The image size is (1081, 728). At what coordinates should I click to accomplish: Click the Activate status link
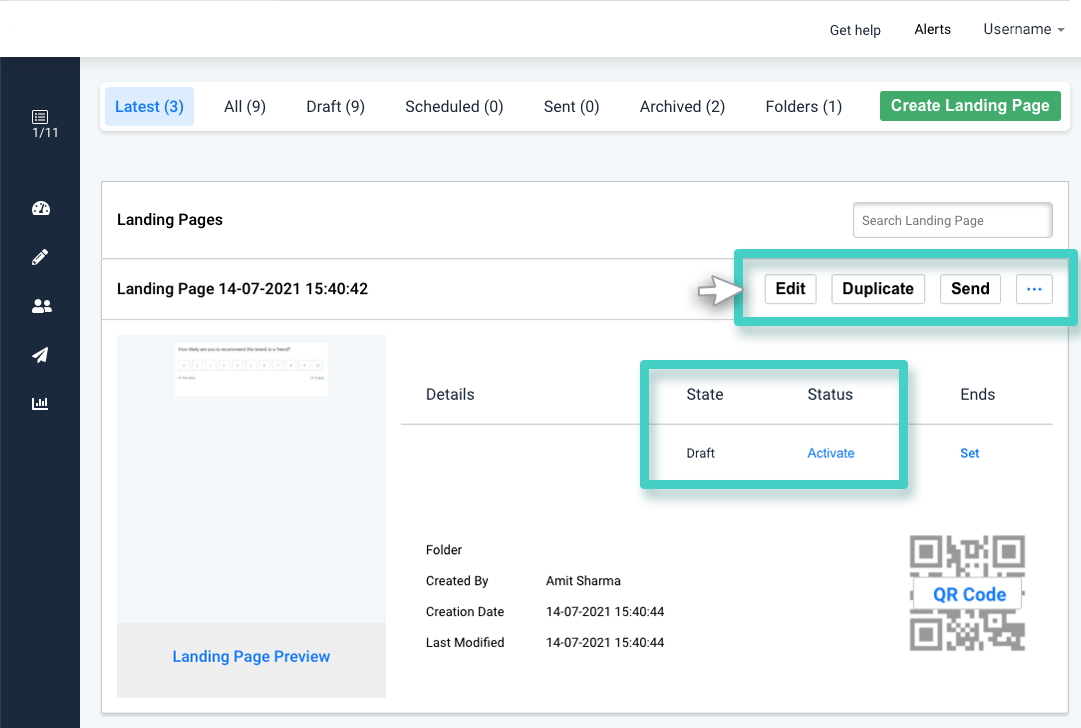point(831,453)
